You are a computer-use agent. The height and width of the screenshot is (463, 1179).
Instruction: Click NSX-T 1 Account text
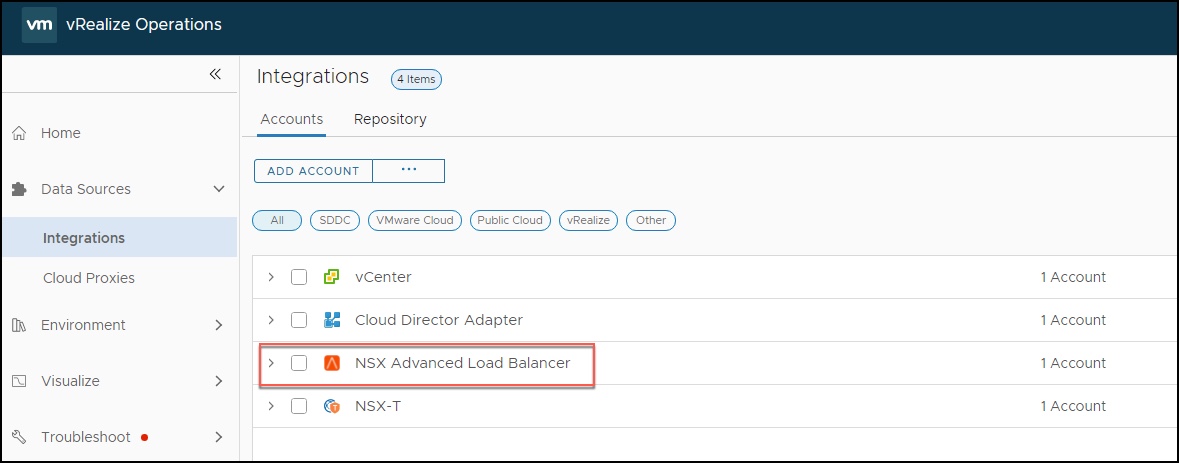1073,406
